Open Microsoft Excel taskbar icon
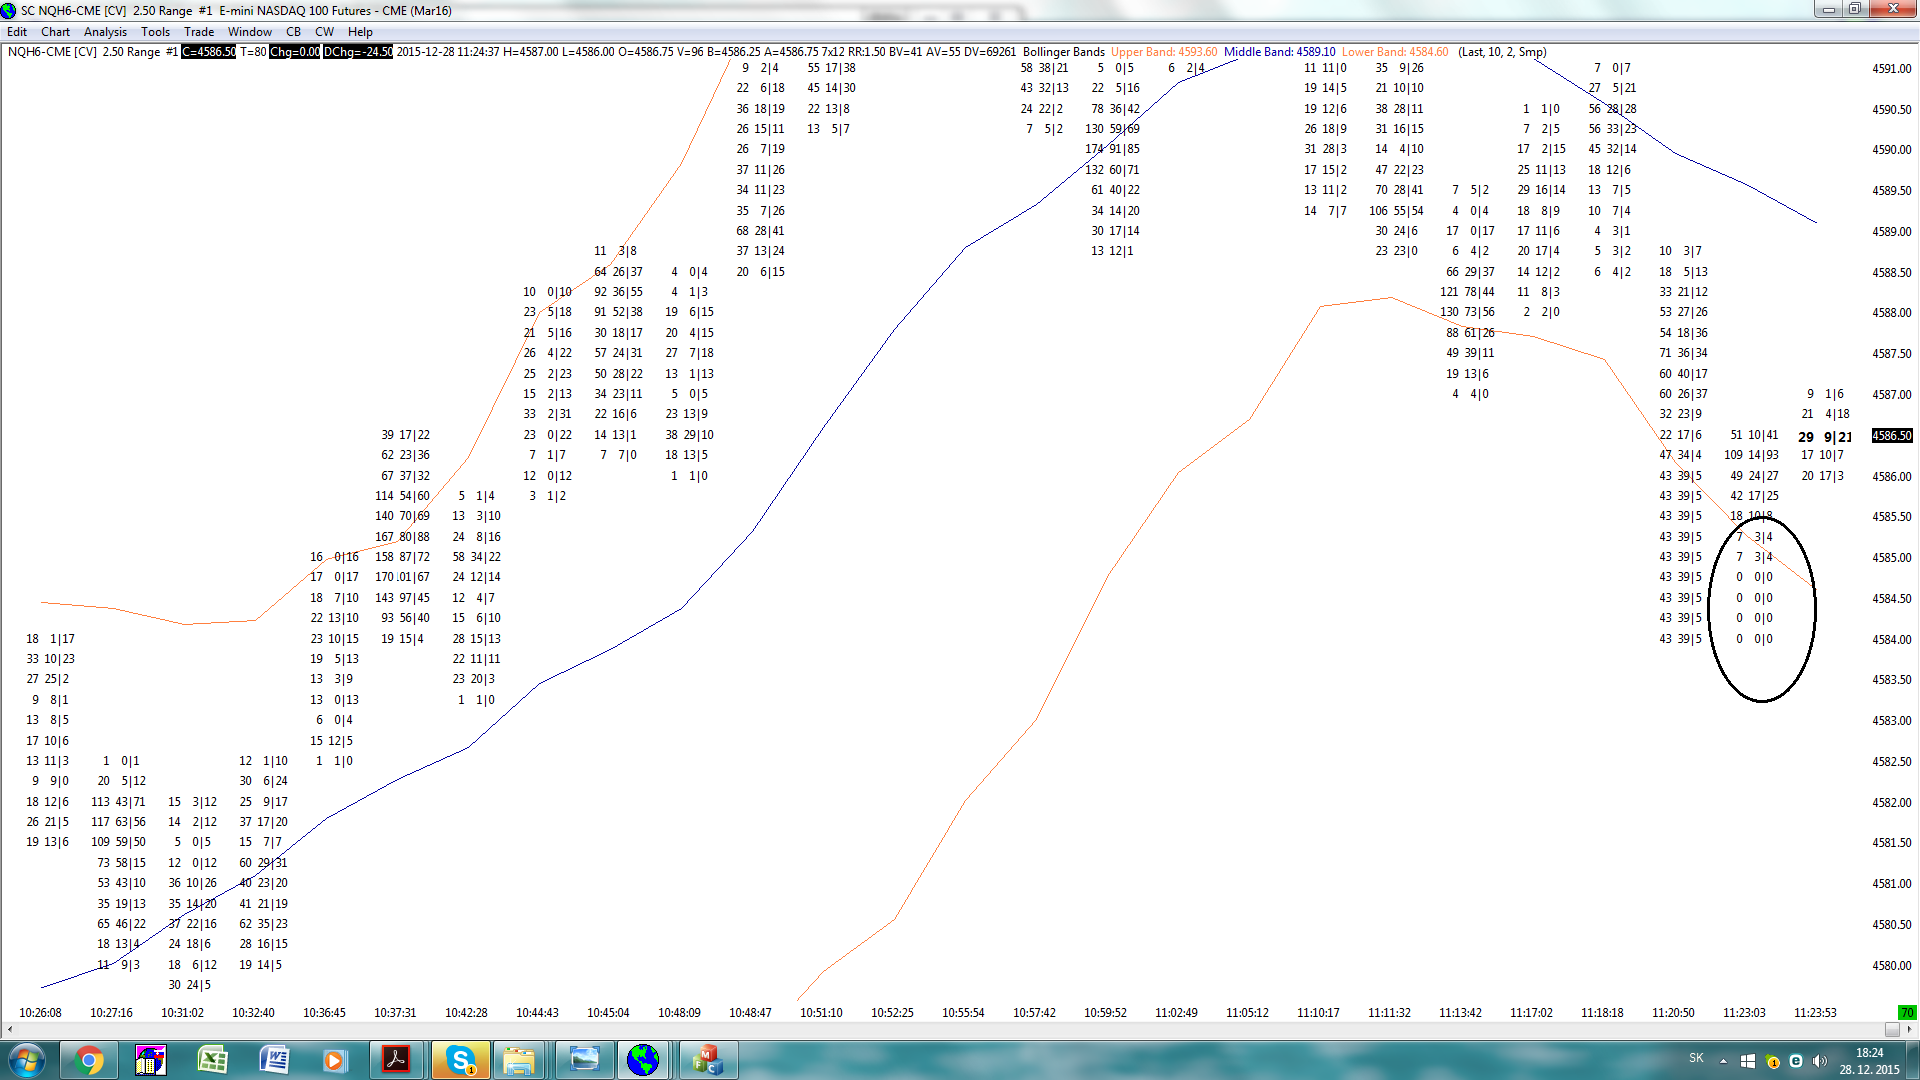 point(212,1060)
